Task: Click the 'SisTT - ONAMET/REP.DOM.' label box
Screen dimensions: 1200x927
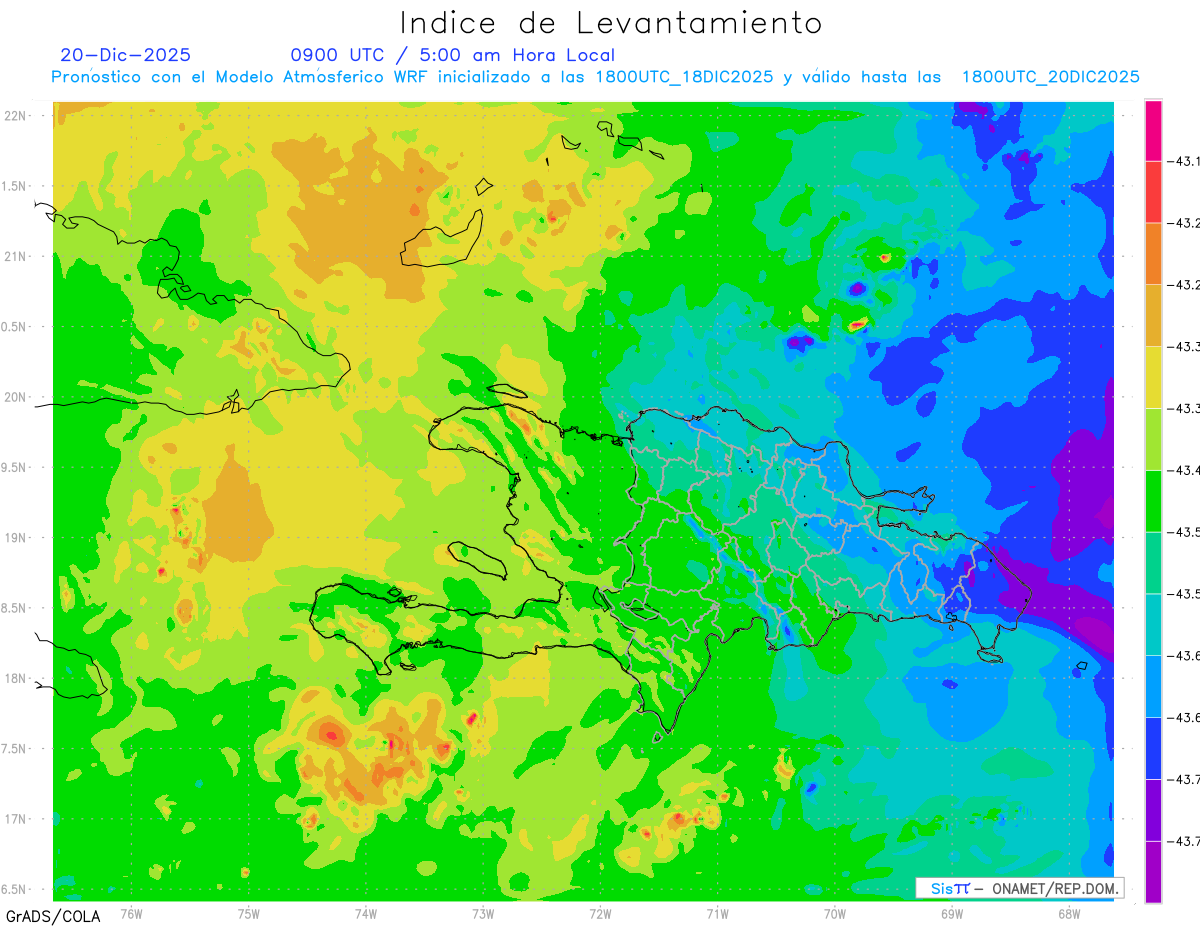Action: point(1020,888)
